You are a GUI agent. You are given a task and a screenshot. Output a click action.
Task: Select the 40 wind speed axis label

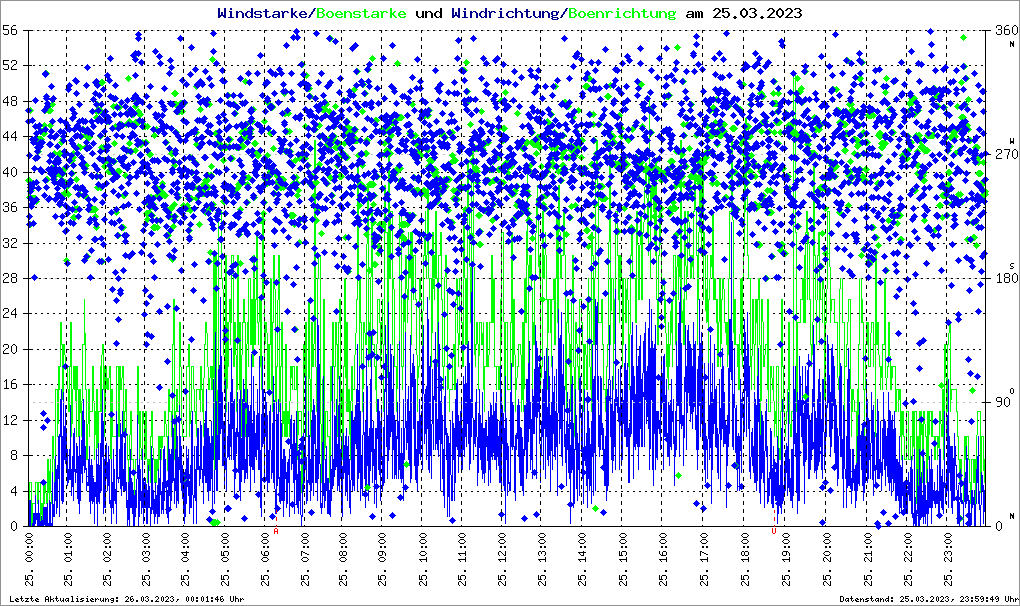[x=10, y=172]
